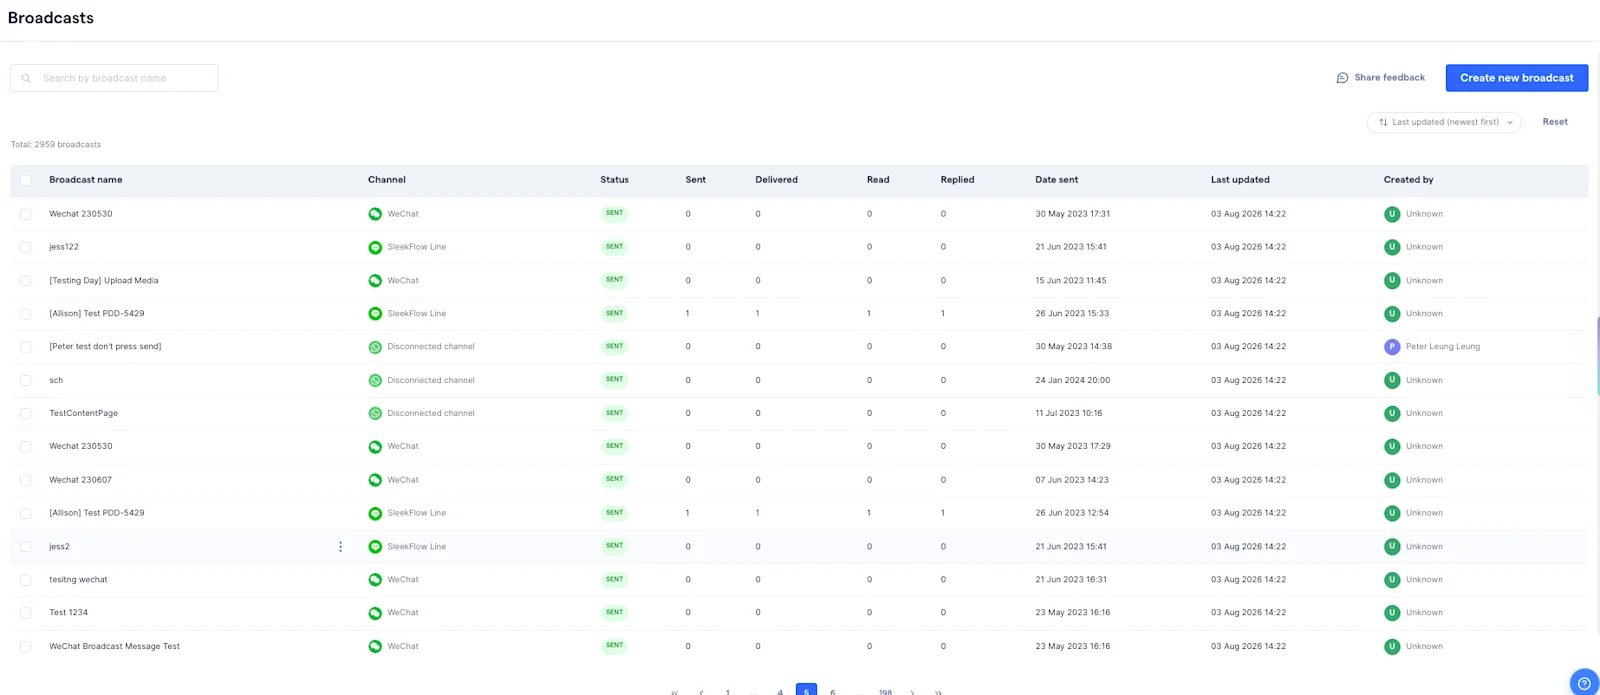Click the WeChat icon in Test 1234 row
Image resolution: width=1600 pixels, height=695 pixels.
(x=375, y=613)
